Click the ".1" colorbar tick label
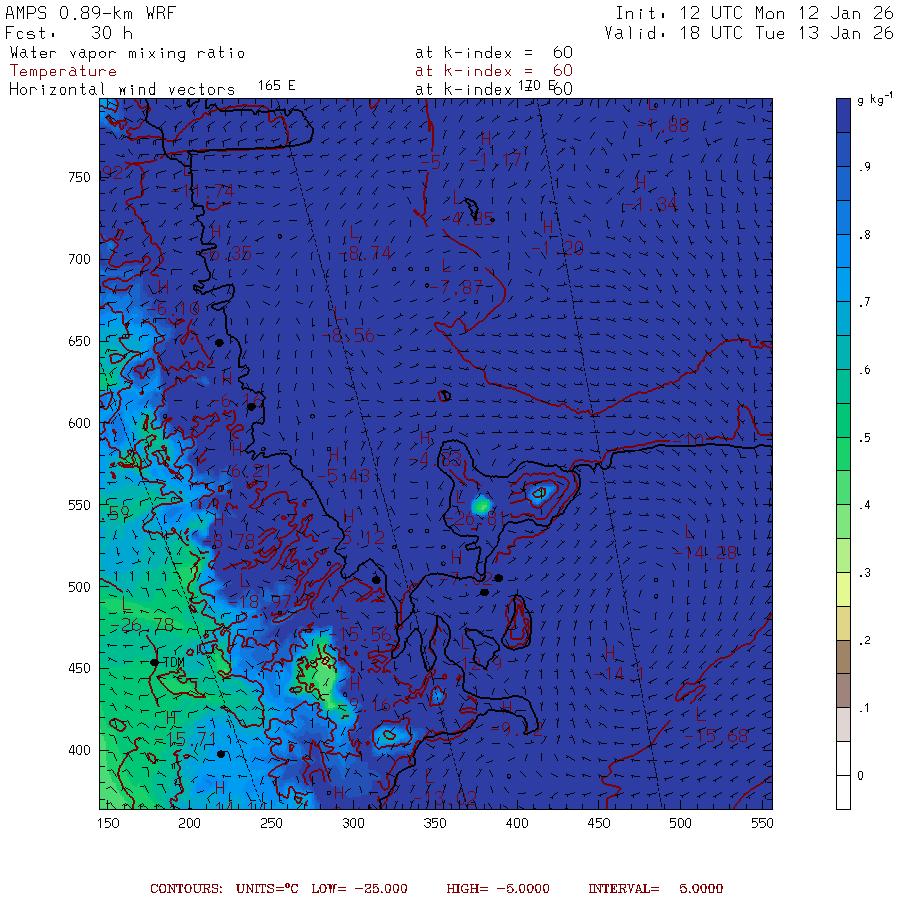This screenshot has height=900, width=900. pos(865,708)
